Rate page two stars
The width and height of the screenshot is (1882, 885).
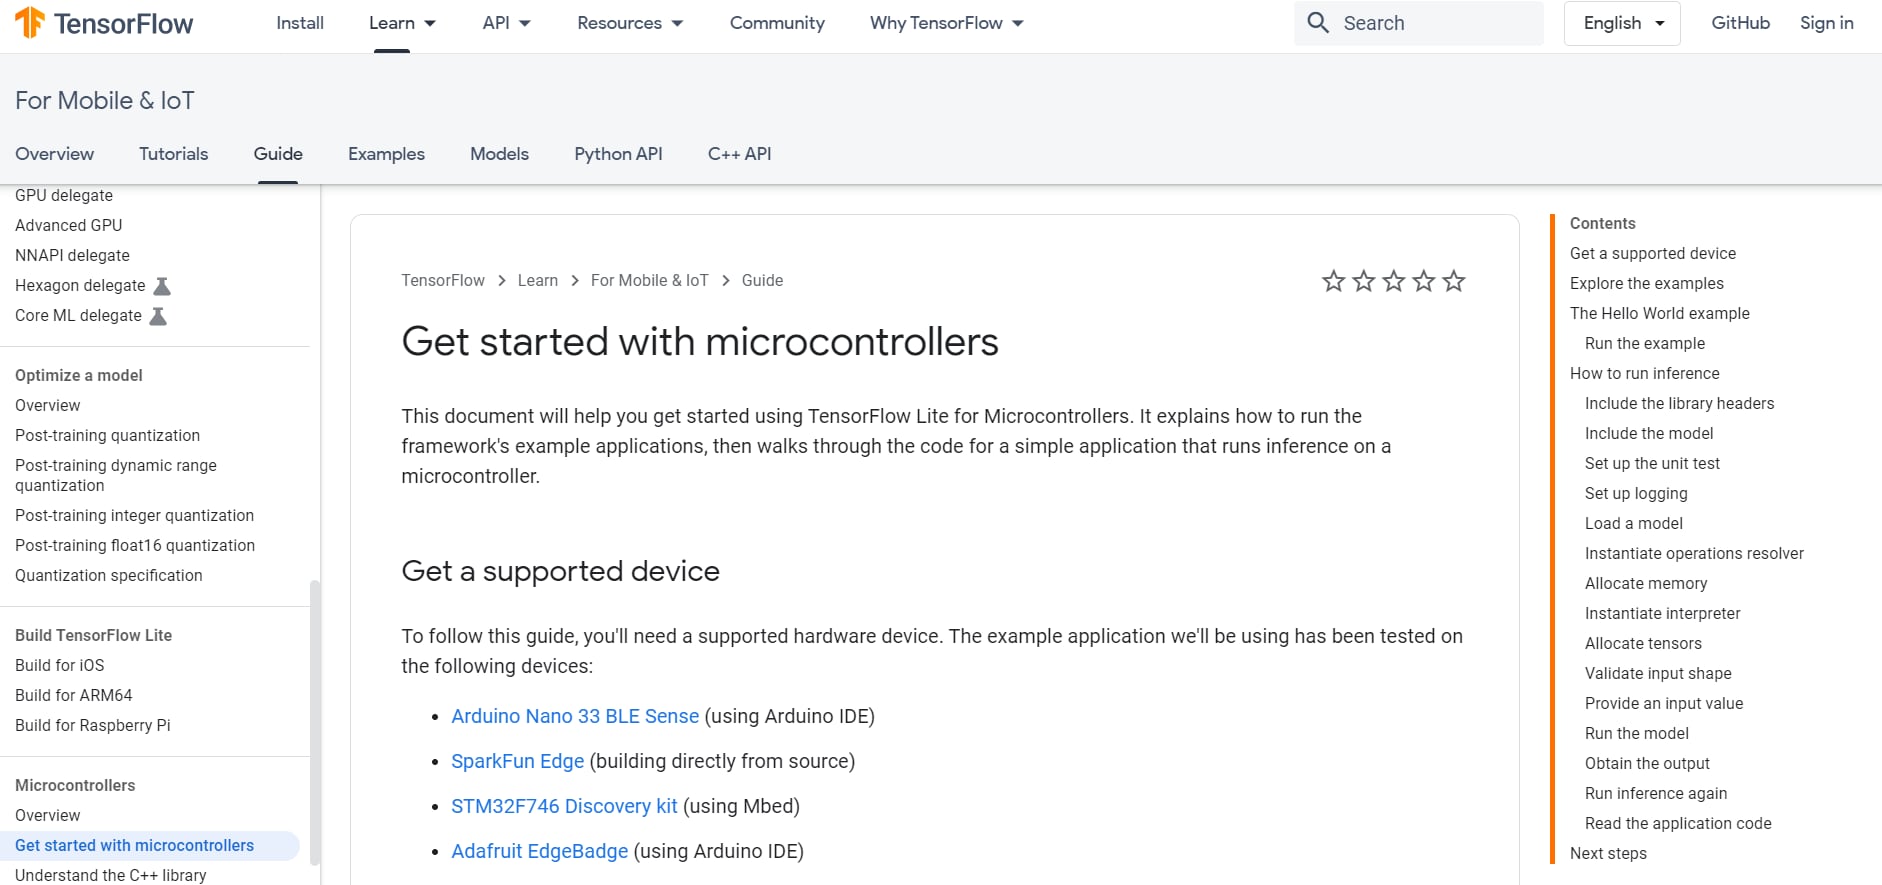point(1363,281)
